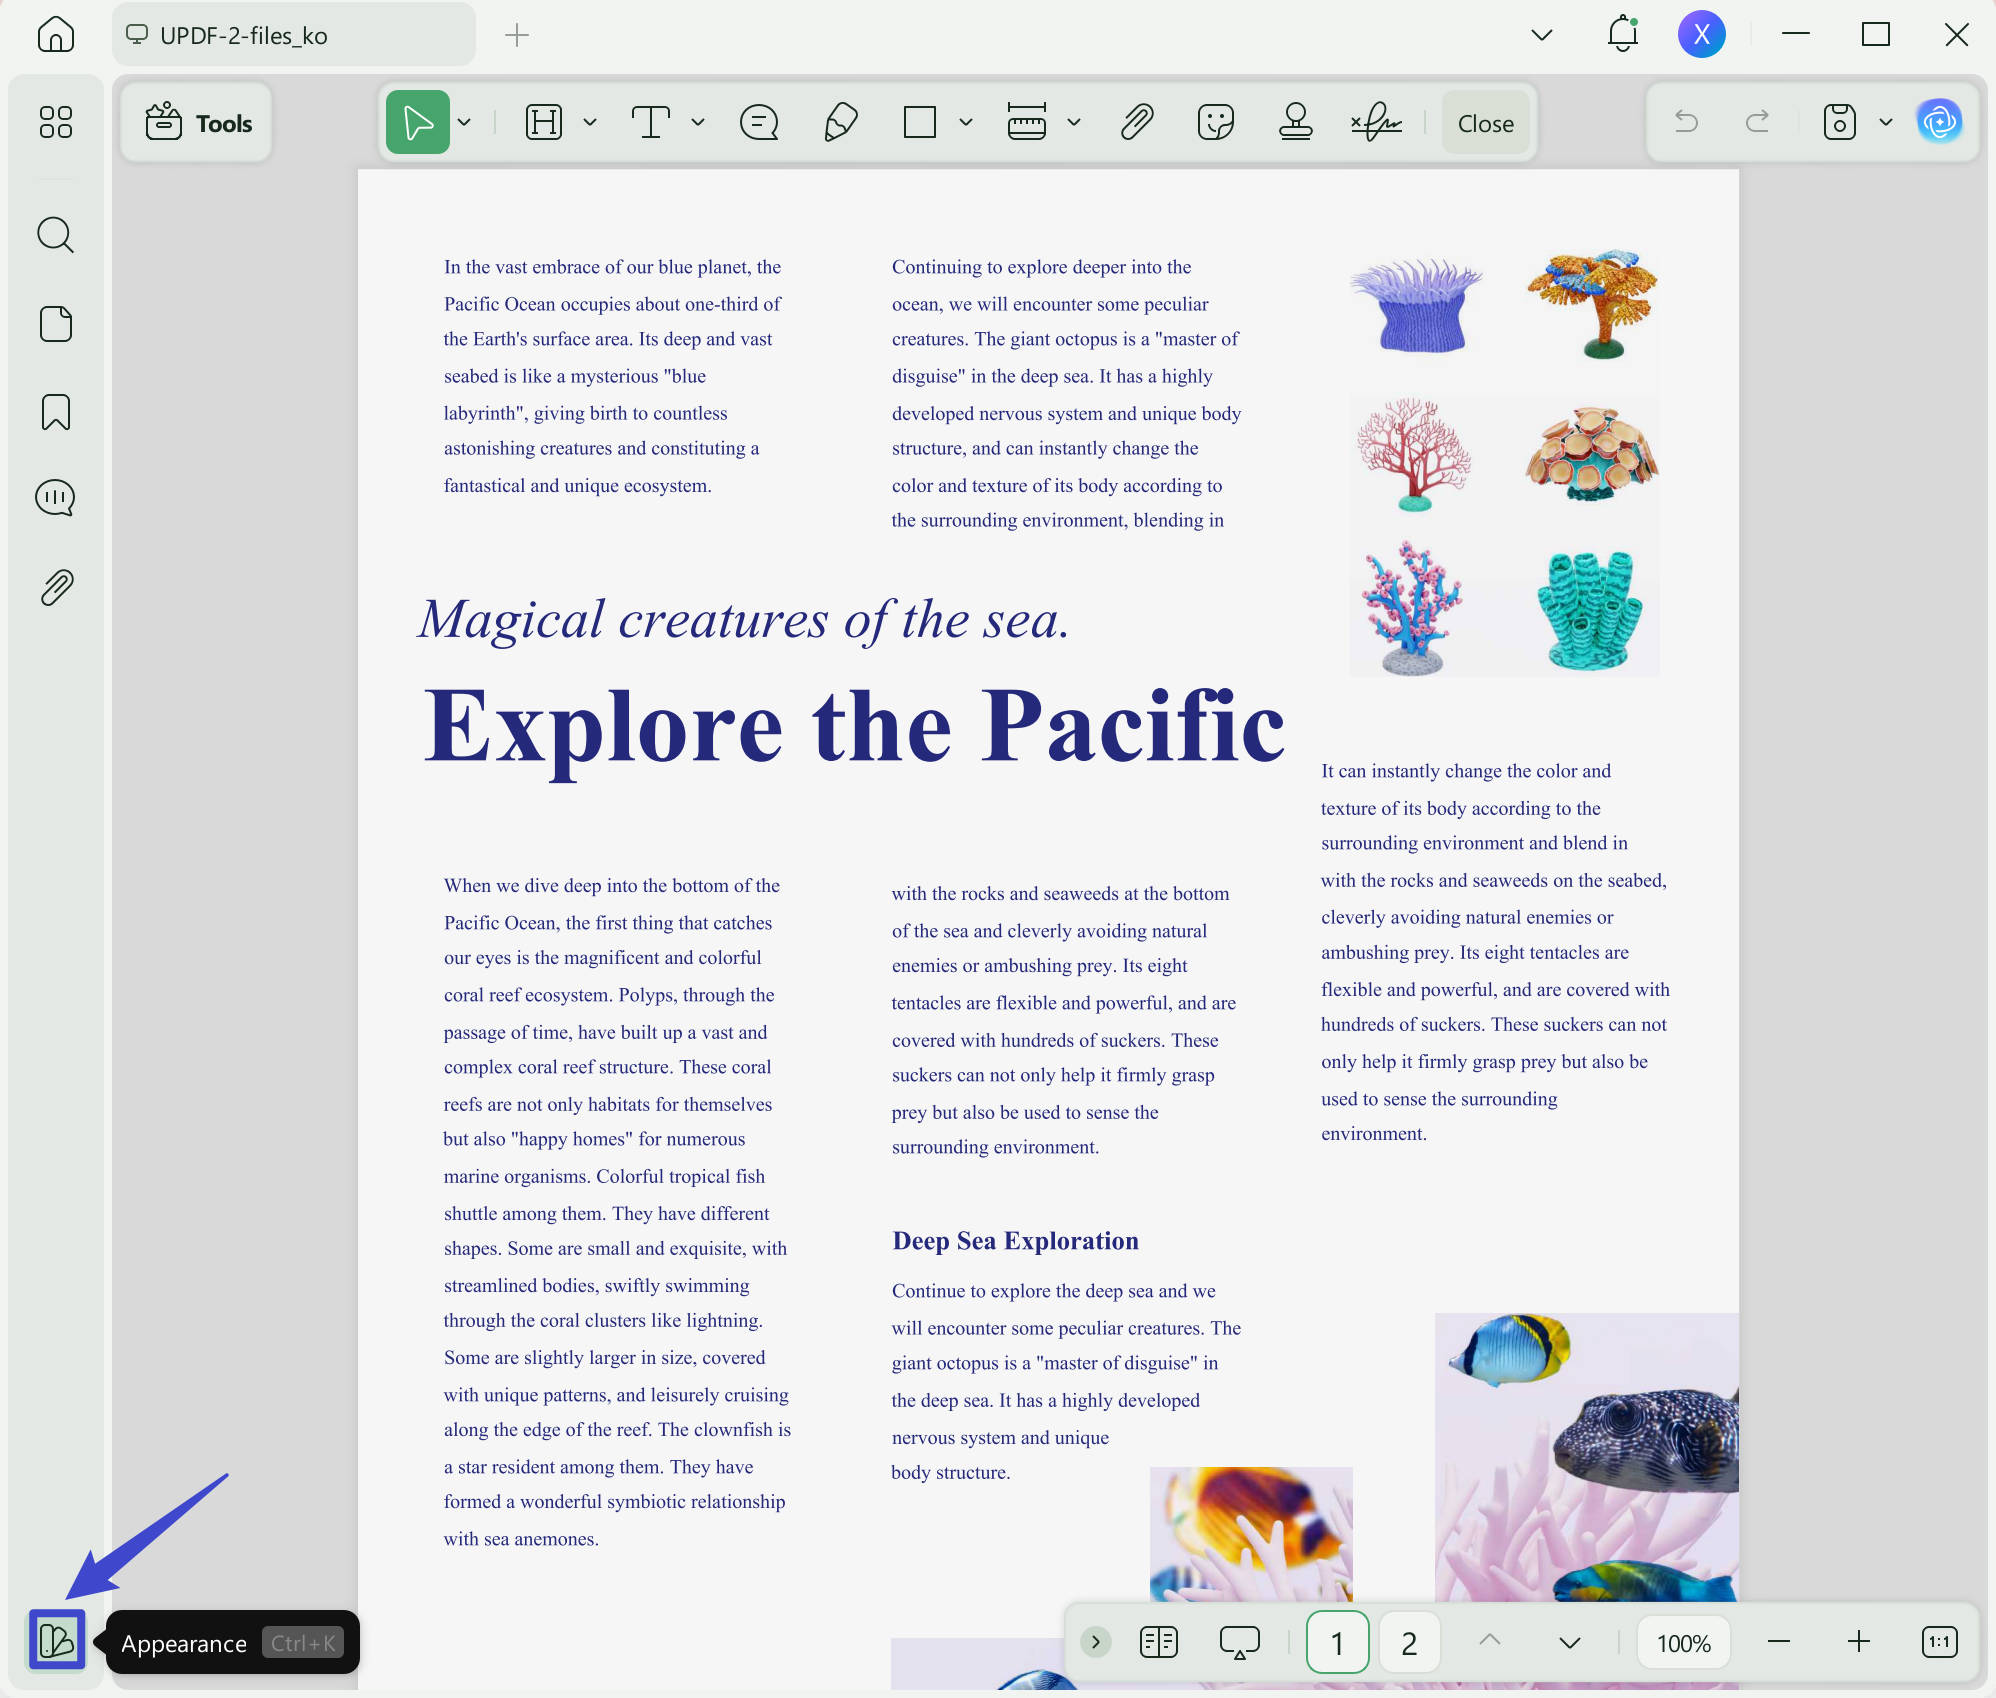Expand the Highlight tool dropdown arrow
The height and width of the screenshot is (1698, 1996).
point(590,123)
